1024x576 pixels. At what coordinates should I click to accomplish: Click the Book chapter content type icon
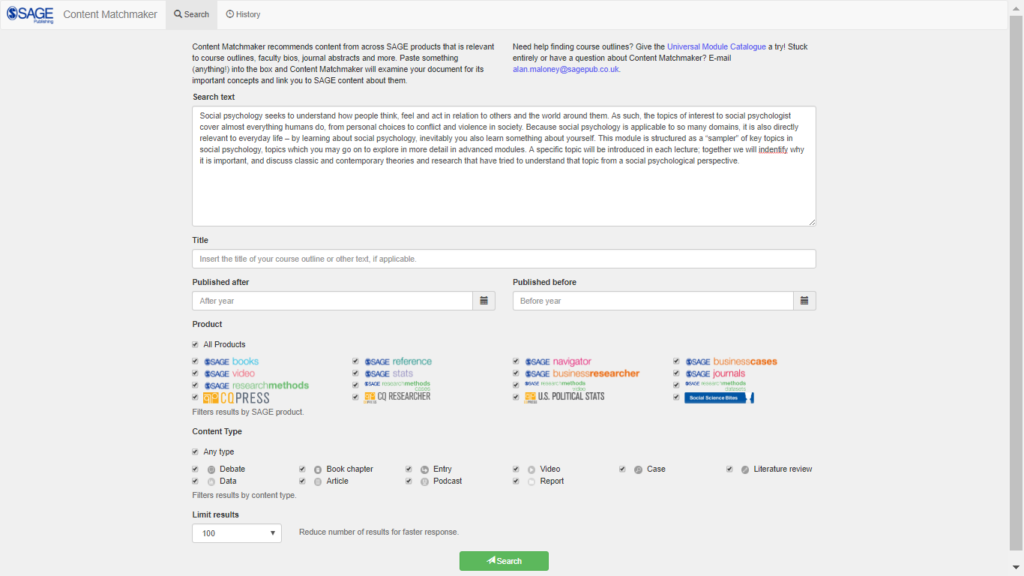[x=317, y=470]
